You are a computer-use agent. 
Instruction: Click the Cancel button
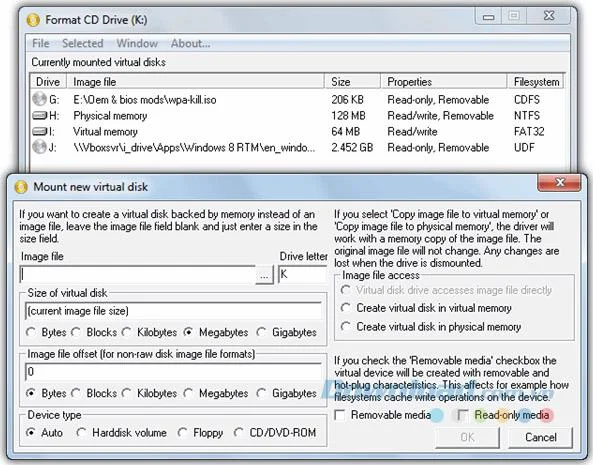[540, 437]
